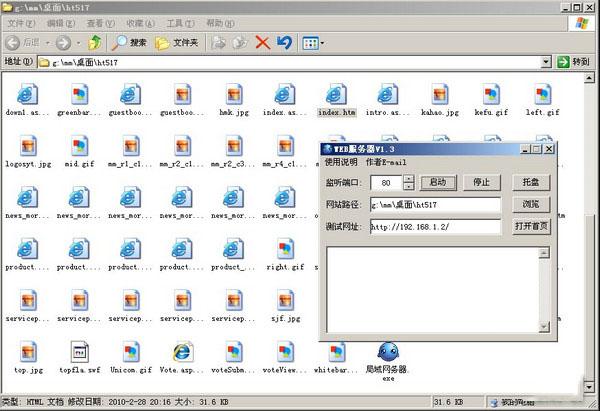Minimize to tray with 托盘 button

coord(531,183)
